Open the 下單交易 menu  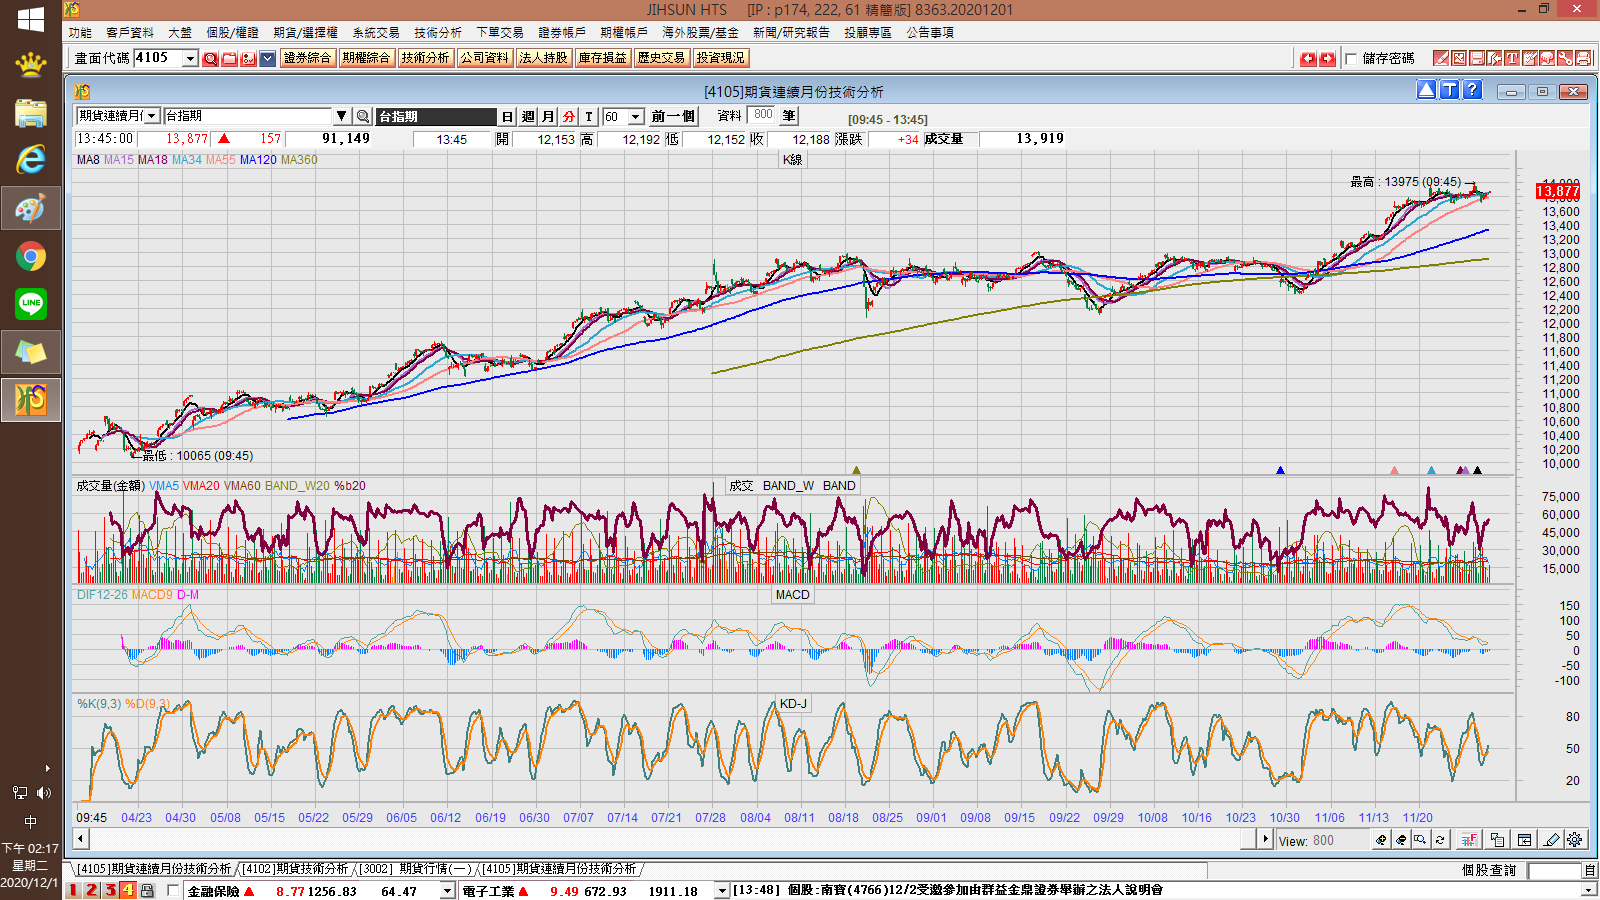[500, 32]
